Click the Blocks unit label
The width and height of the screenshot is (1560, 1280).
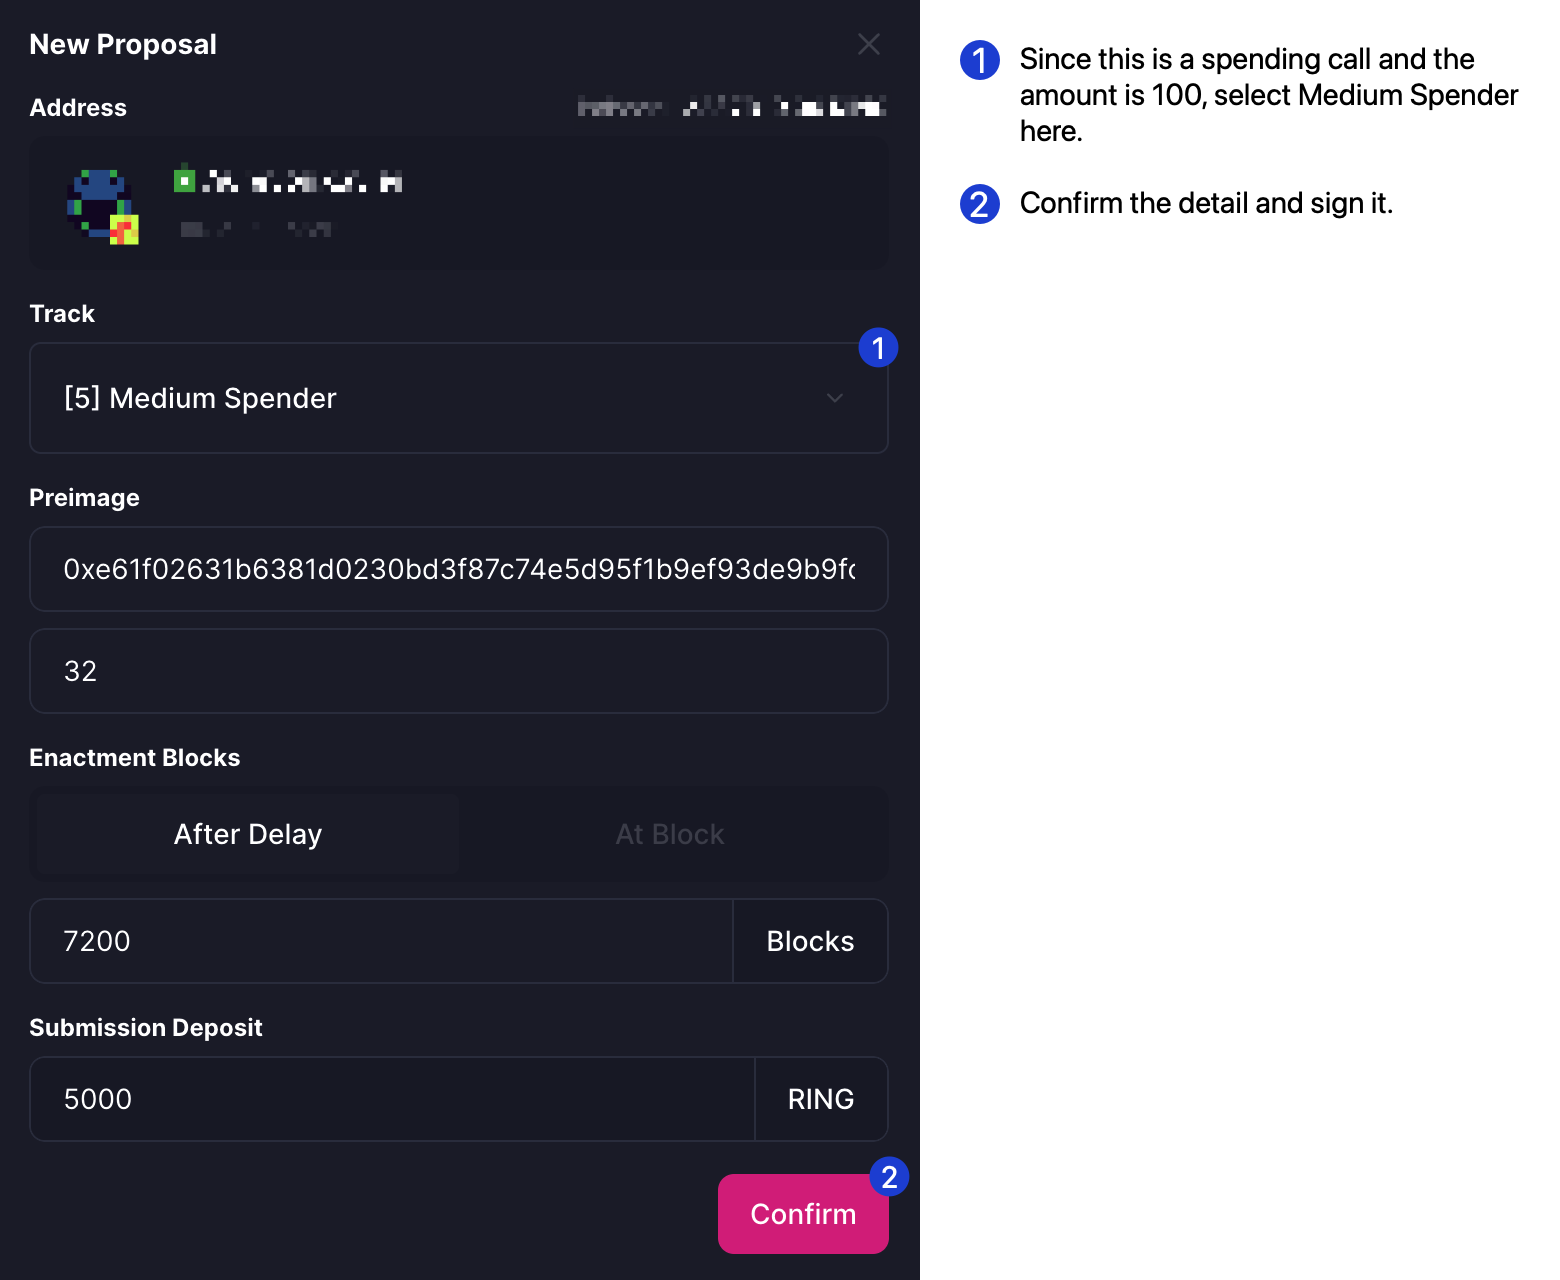pos(810,941)
